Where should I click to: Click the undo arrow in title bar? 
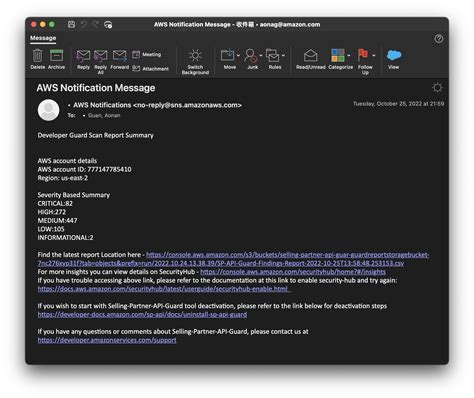coord(84,24)
